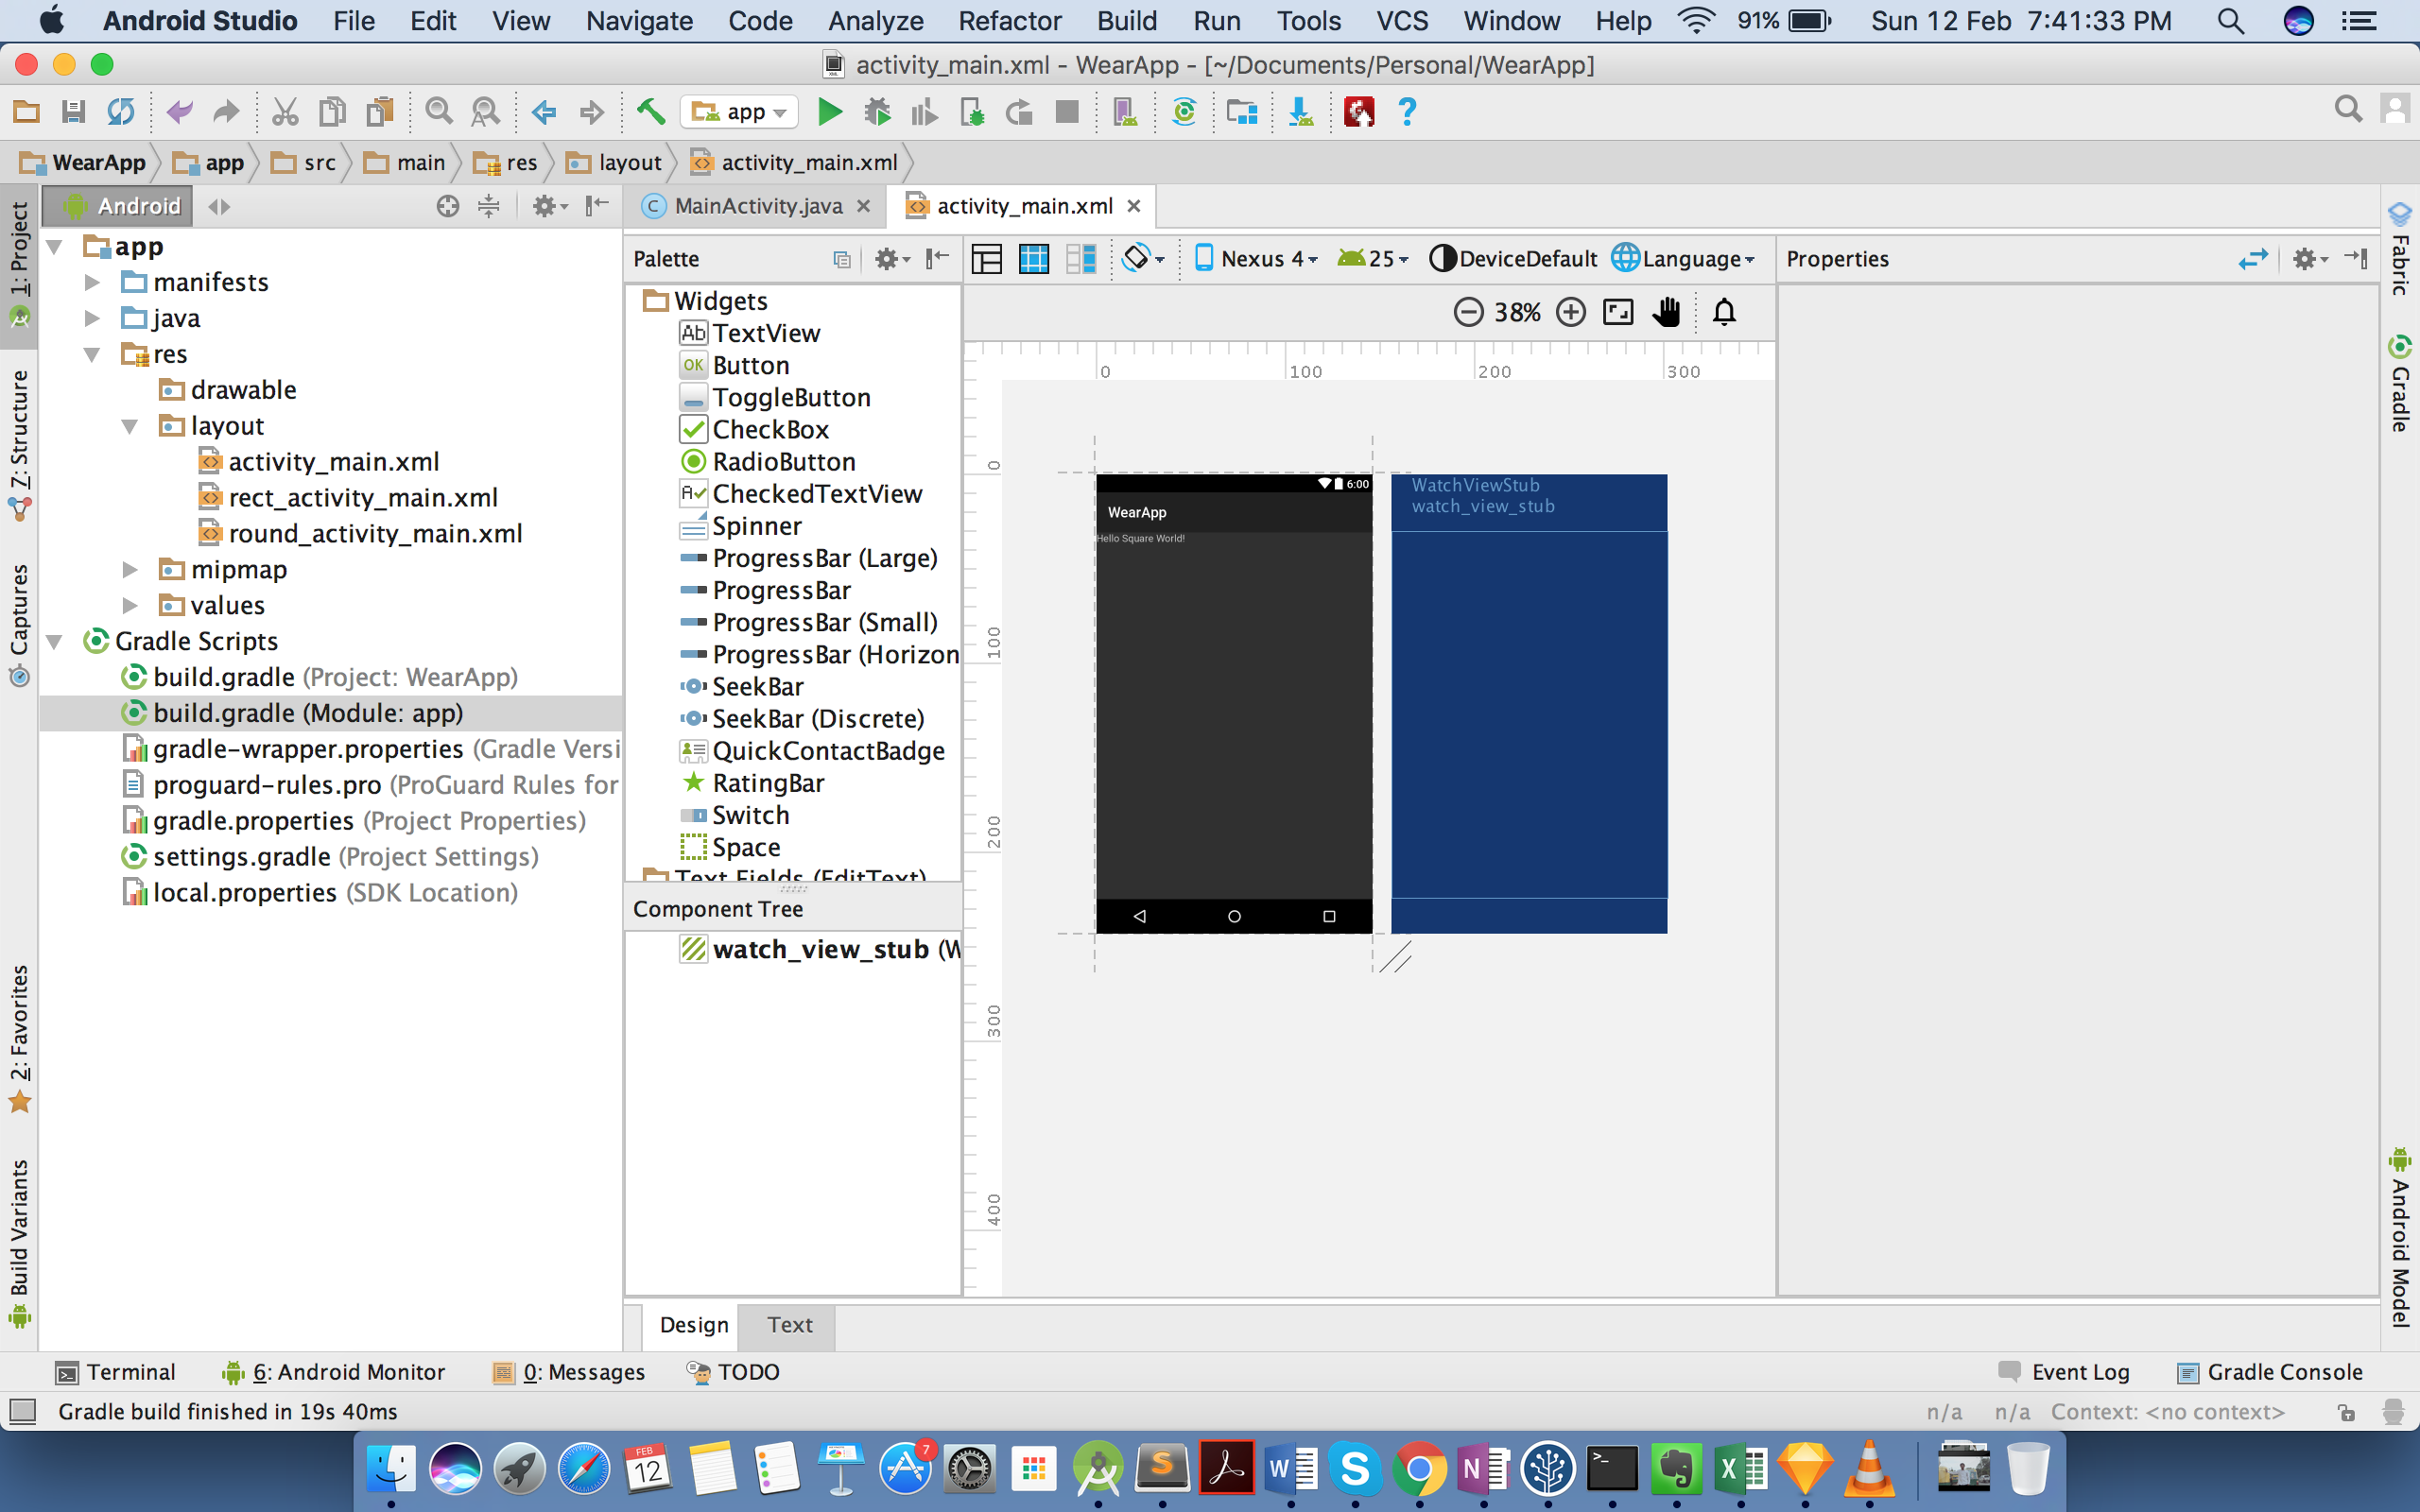Click the Zoom to Fit icon

[x=1618, y=313]
